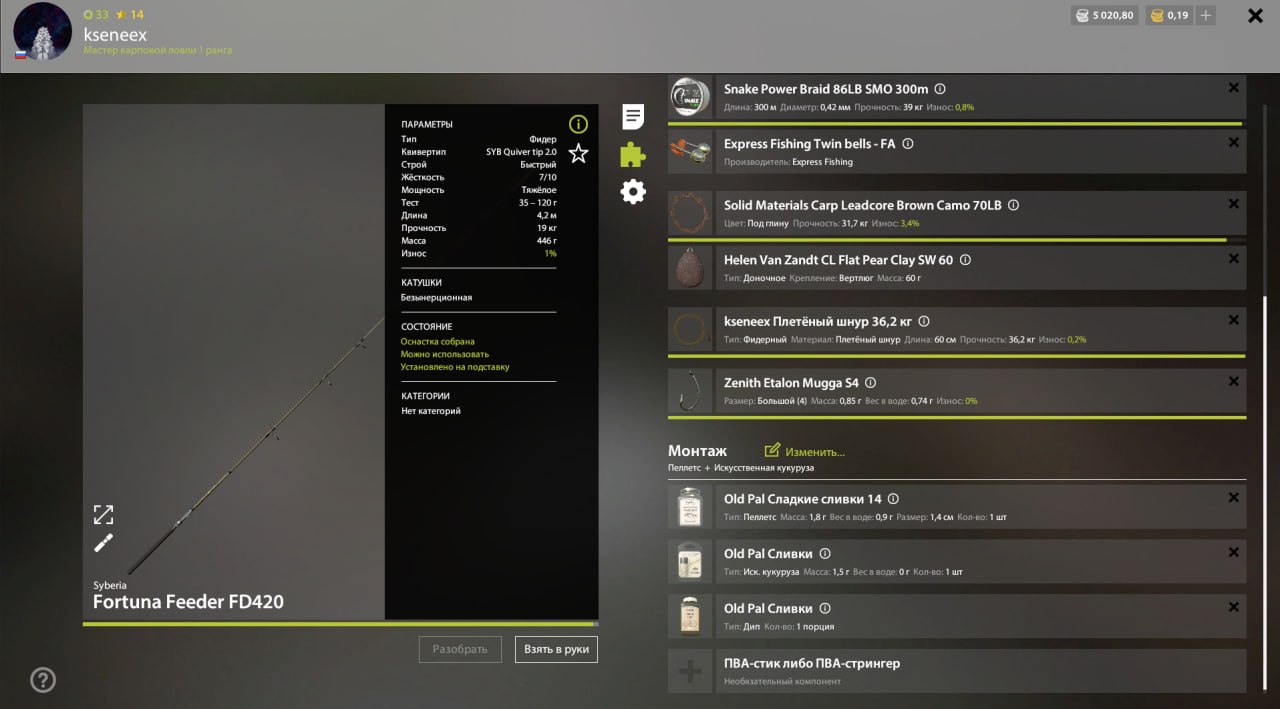Click Сливки dip bottle thumbnail
This screenshot has width=1280, height=709.
[x=690, y=616]
